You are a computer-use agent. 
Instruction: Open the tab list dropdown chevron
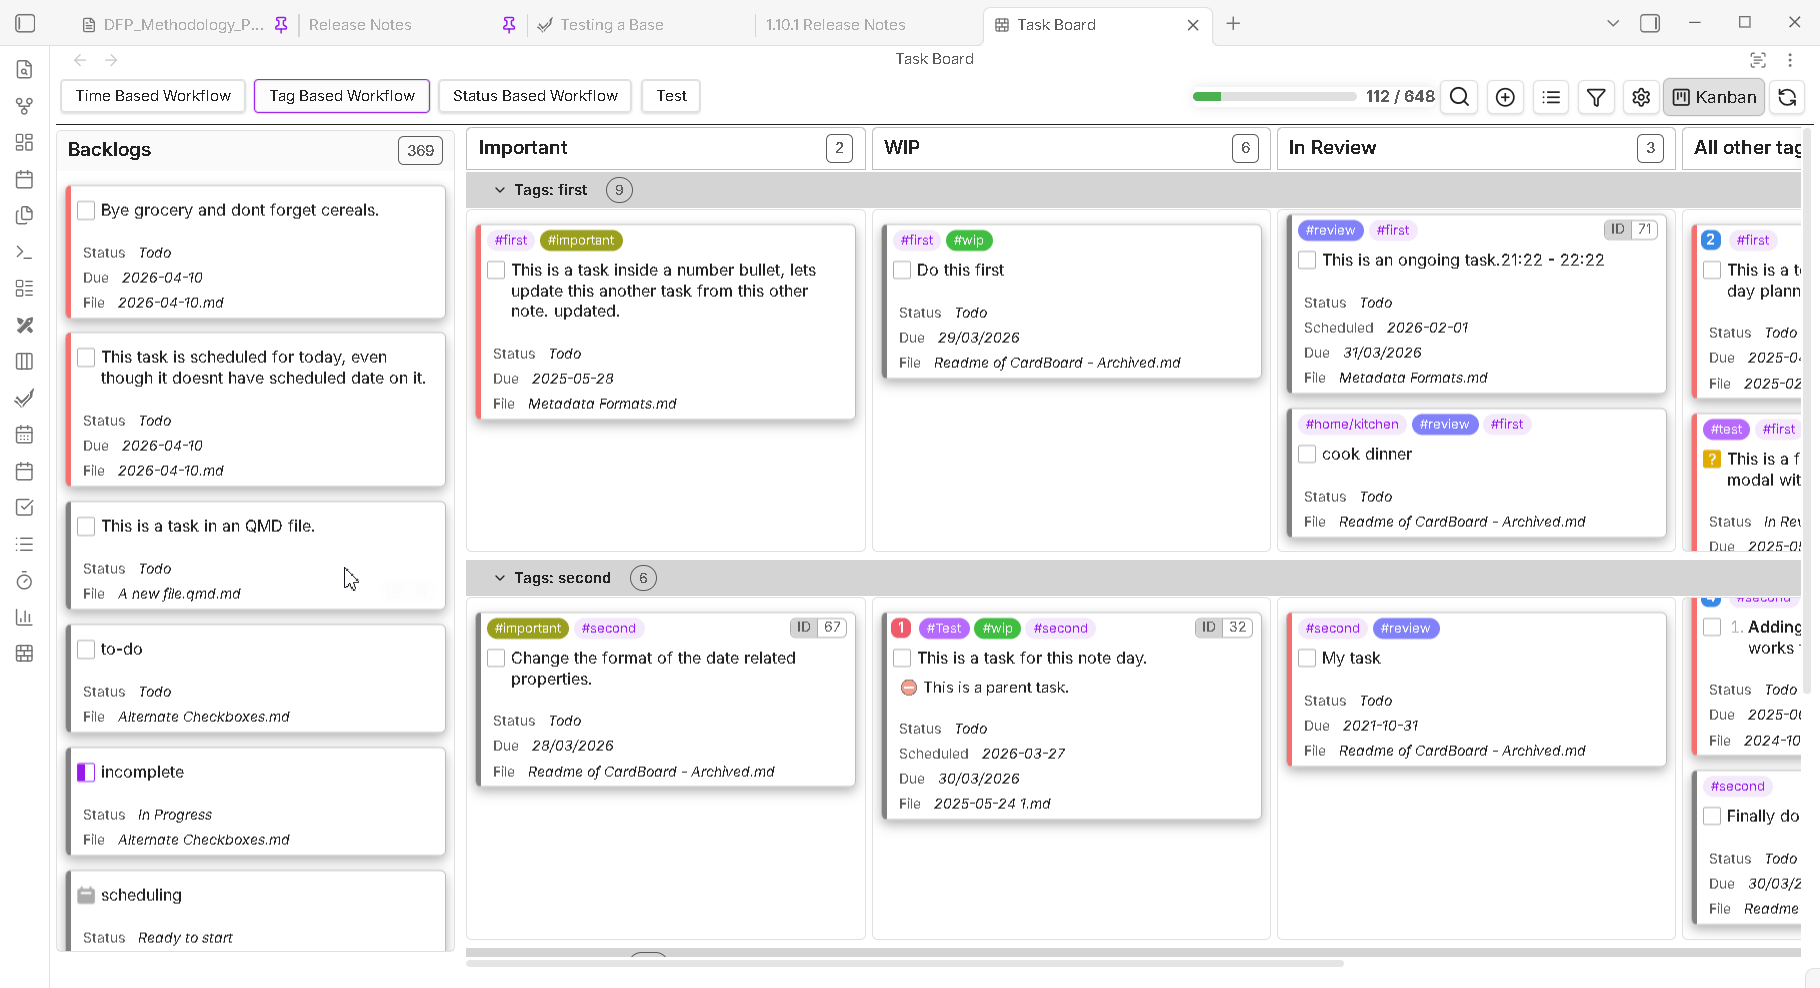1612,24
